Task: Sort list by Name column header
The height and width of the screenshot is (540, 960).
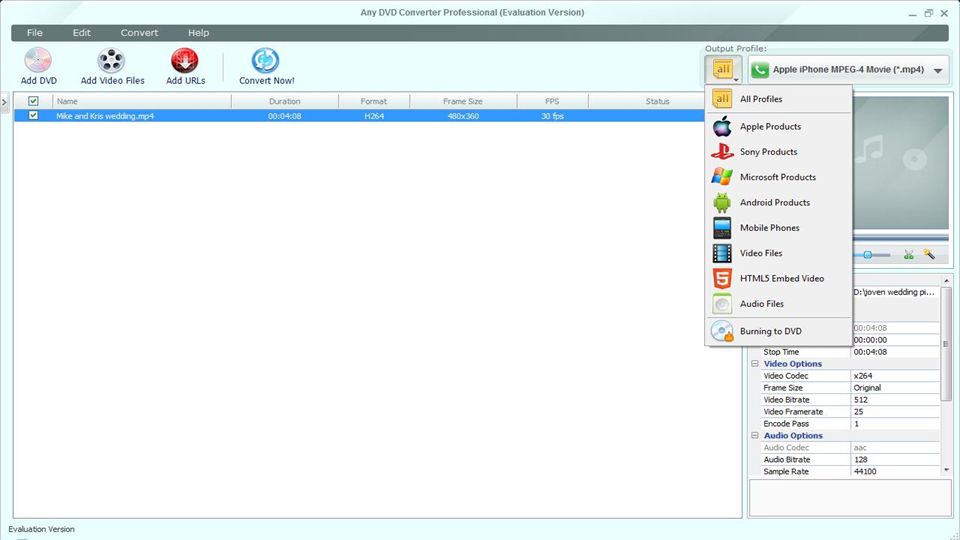Action: [x=142, y=101]
